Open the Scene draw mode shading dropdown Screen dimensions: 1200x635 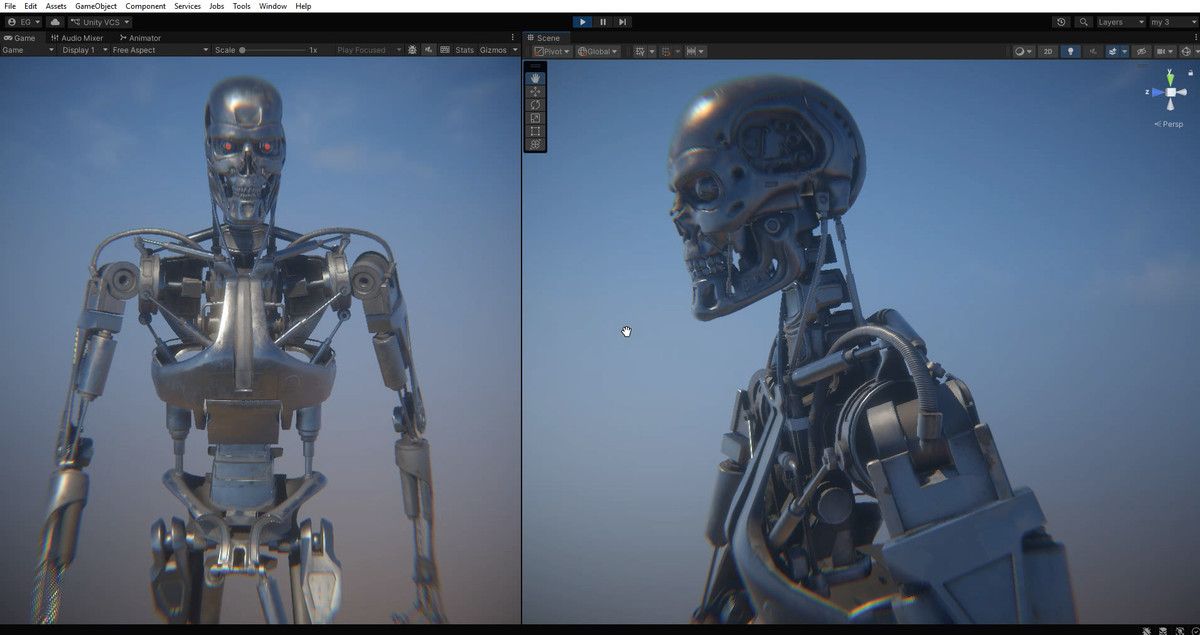[1022, 51]
